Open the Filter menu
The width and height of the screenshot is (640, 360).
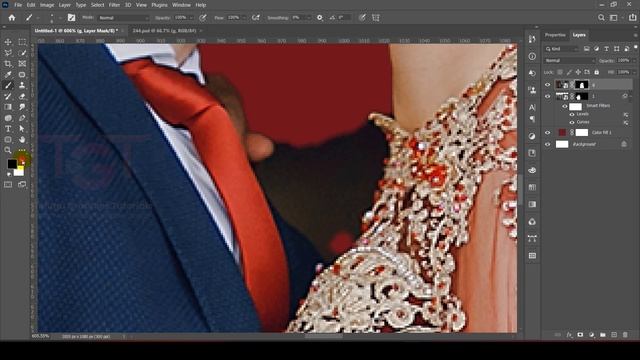click(x=114, y=5)
